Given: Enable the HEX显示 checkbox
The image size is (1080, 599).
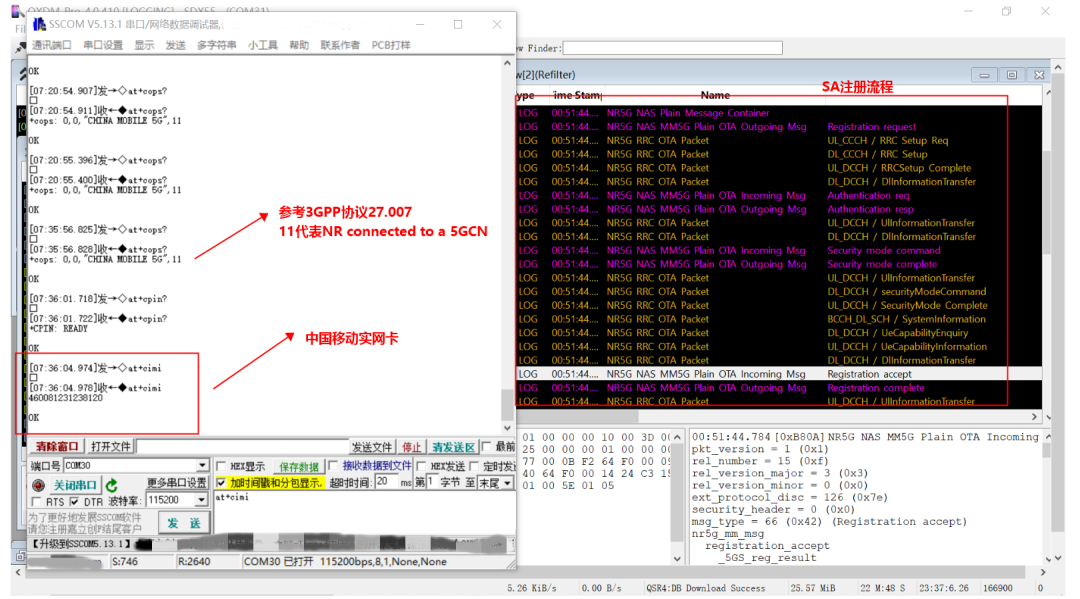Looking at the screenshot, I should pyautogui.click(x=221, y=467).
